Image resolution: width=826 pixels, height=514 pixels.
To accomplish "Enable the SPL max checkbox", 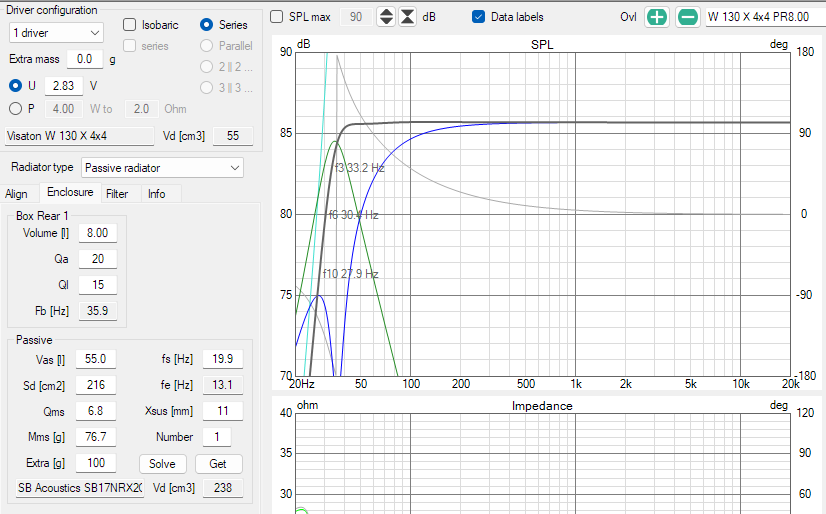I will pyautogui.click(x=277, y=17).
